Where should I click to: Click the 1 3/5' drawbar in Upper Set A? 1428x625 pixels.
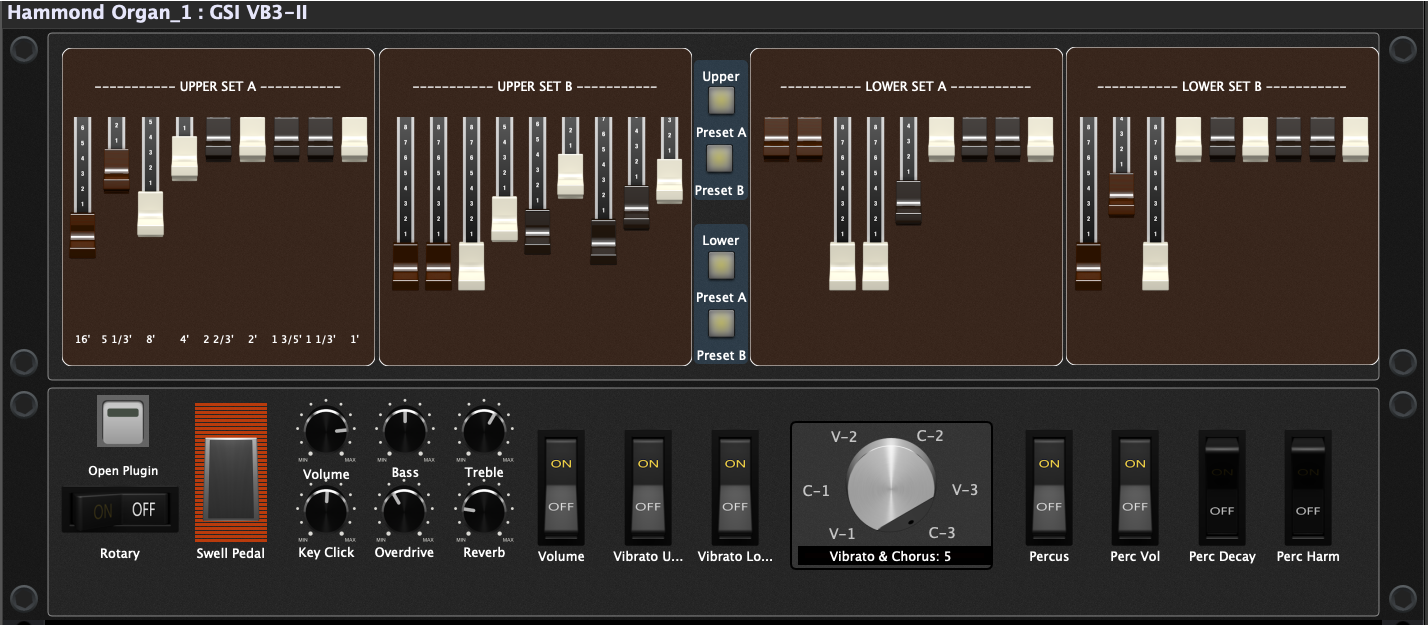click(287, 139)
